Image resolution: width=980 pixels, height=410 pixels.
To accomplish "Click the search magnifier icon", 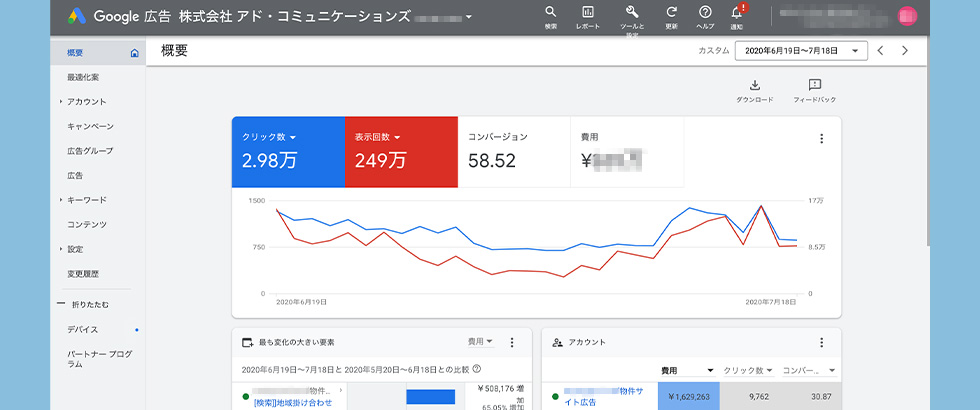I will (x=551, y=13).
